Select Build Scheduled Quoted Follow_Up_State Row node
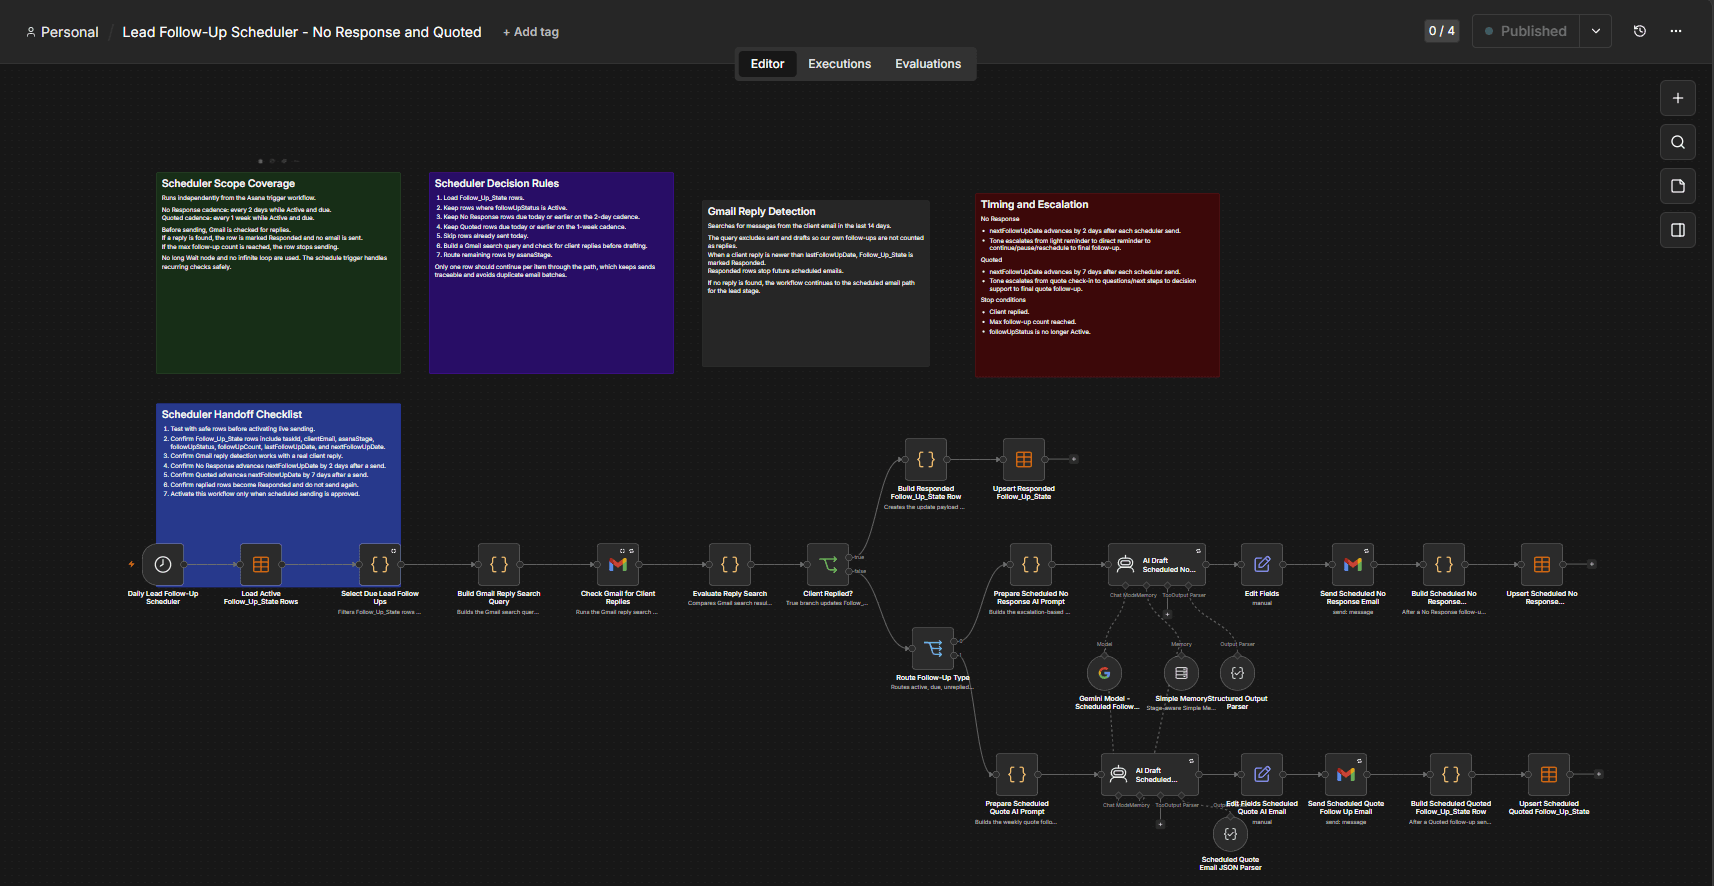The image size is (1714, 886). pyautogui.click(x=1451, y=775)
